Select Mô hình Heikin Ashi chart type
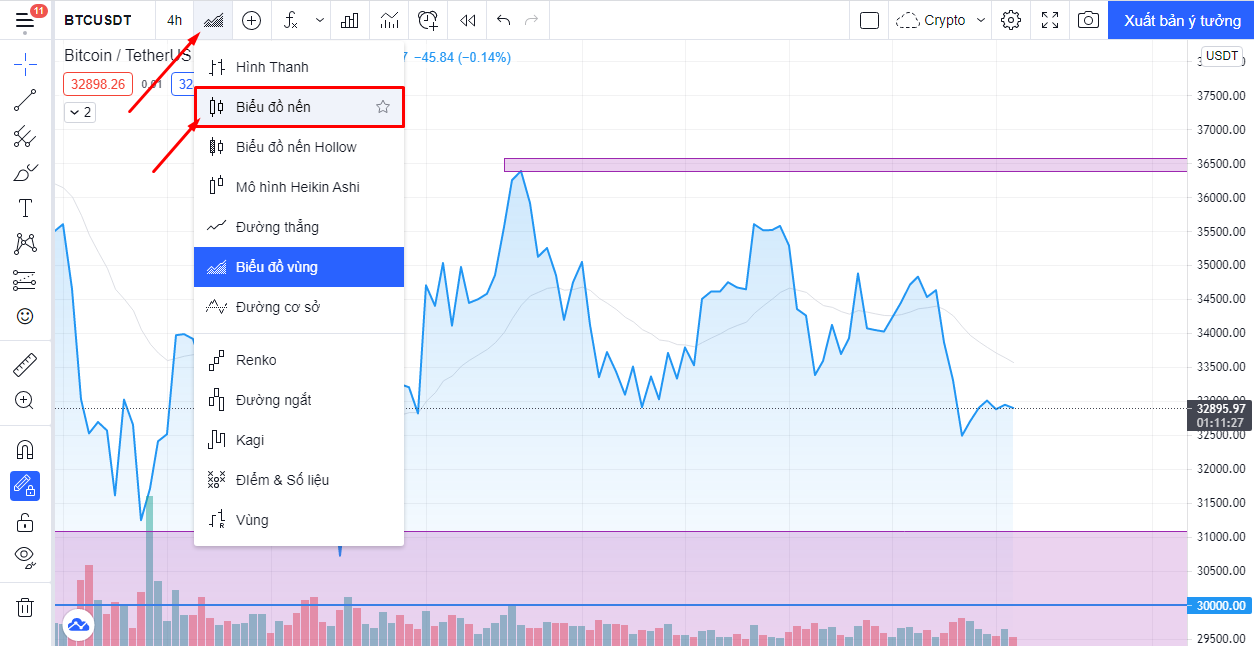This screenshot has width=1254, height=646. click(297, 187)
